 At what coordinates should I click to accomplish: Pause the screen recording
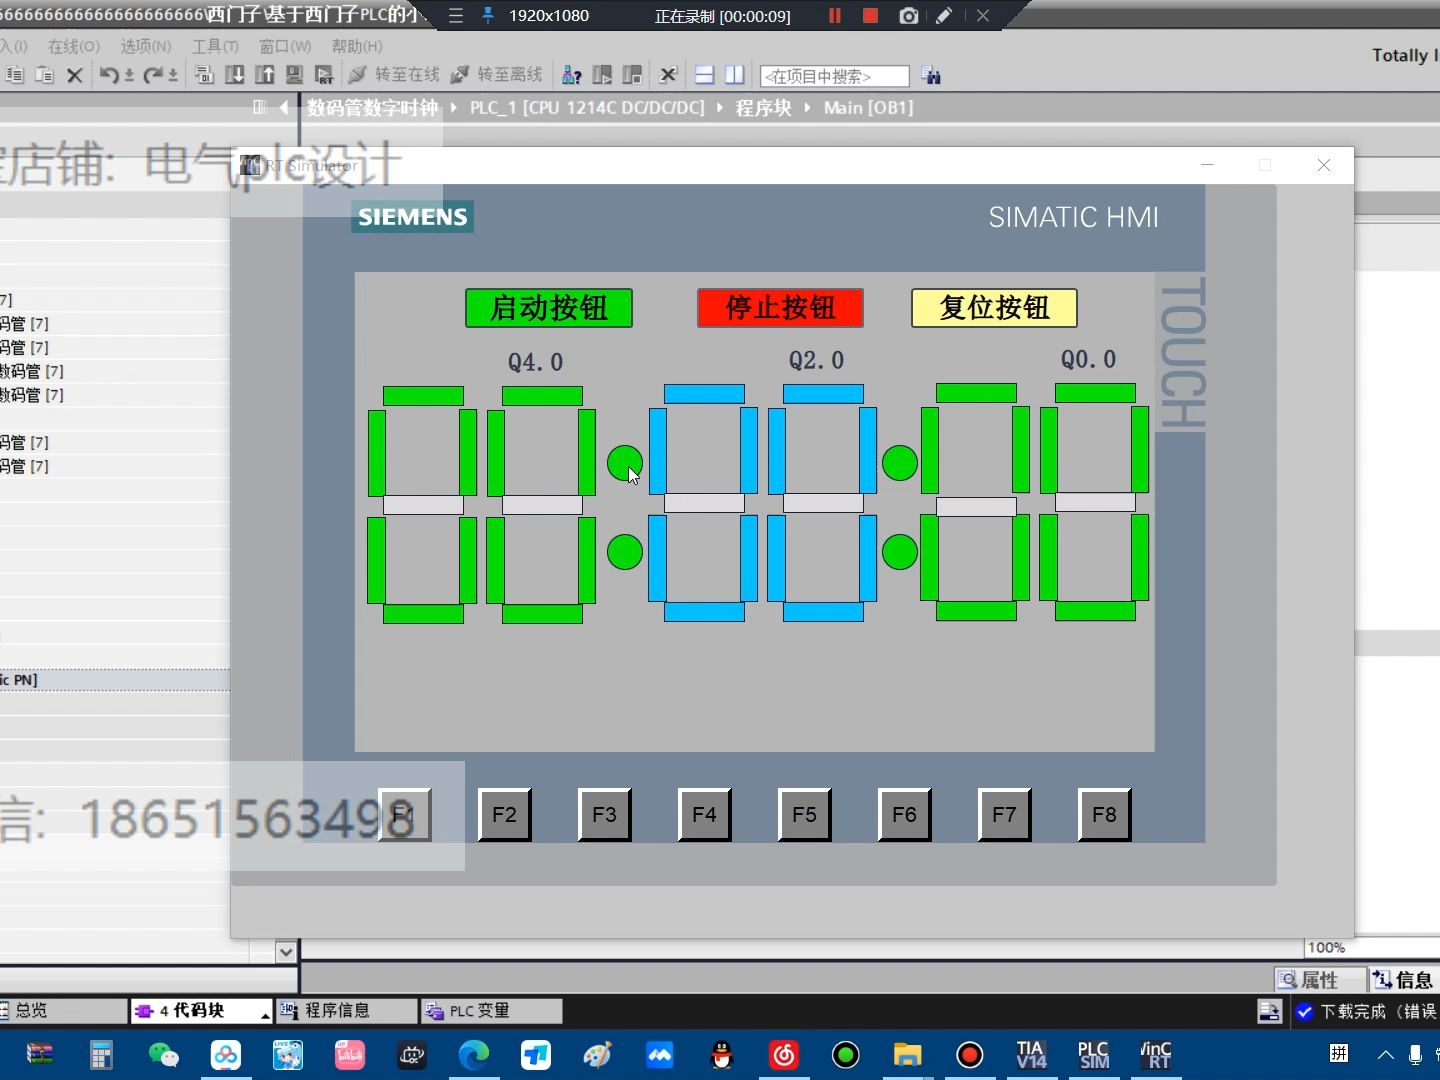pyautogui.click(x=835, y=16)
